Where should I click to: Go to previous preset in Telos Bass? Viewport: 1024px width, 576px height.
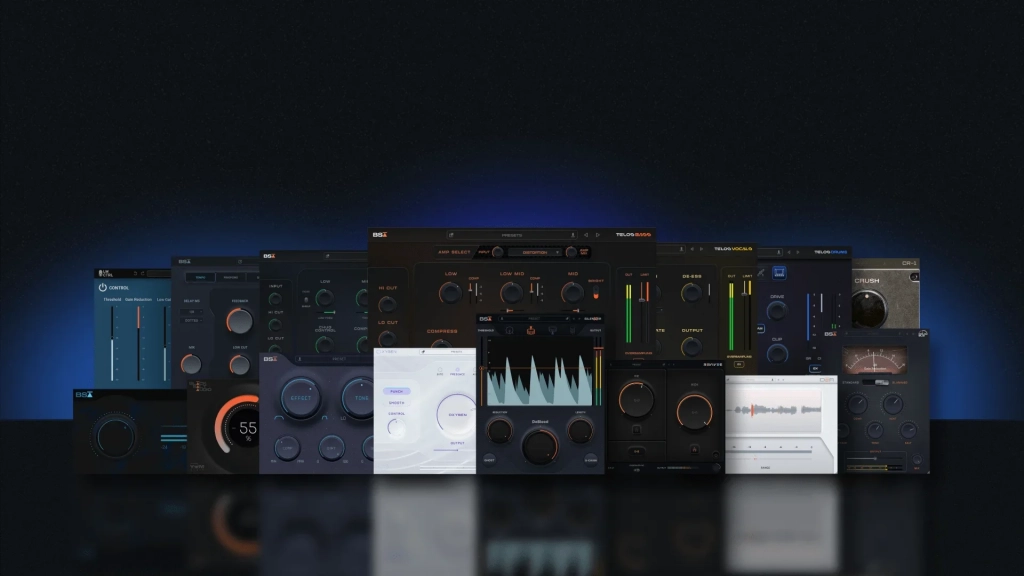click(586, 235)
